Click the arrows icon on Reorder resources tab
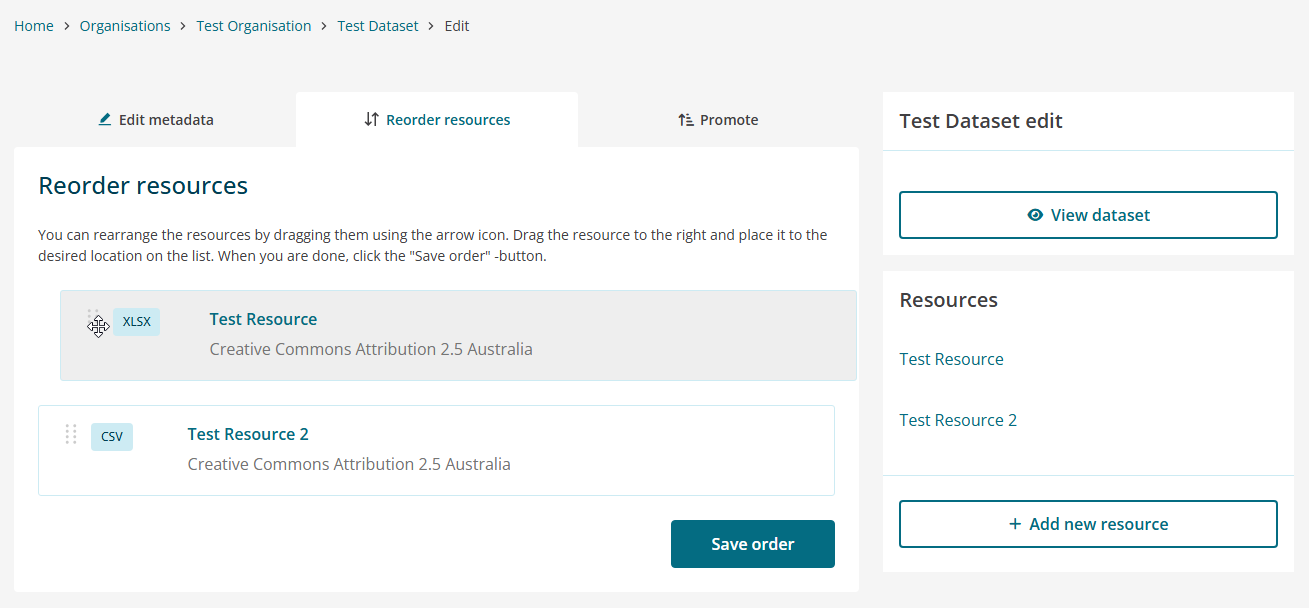 tap(371, 119)
